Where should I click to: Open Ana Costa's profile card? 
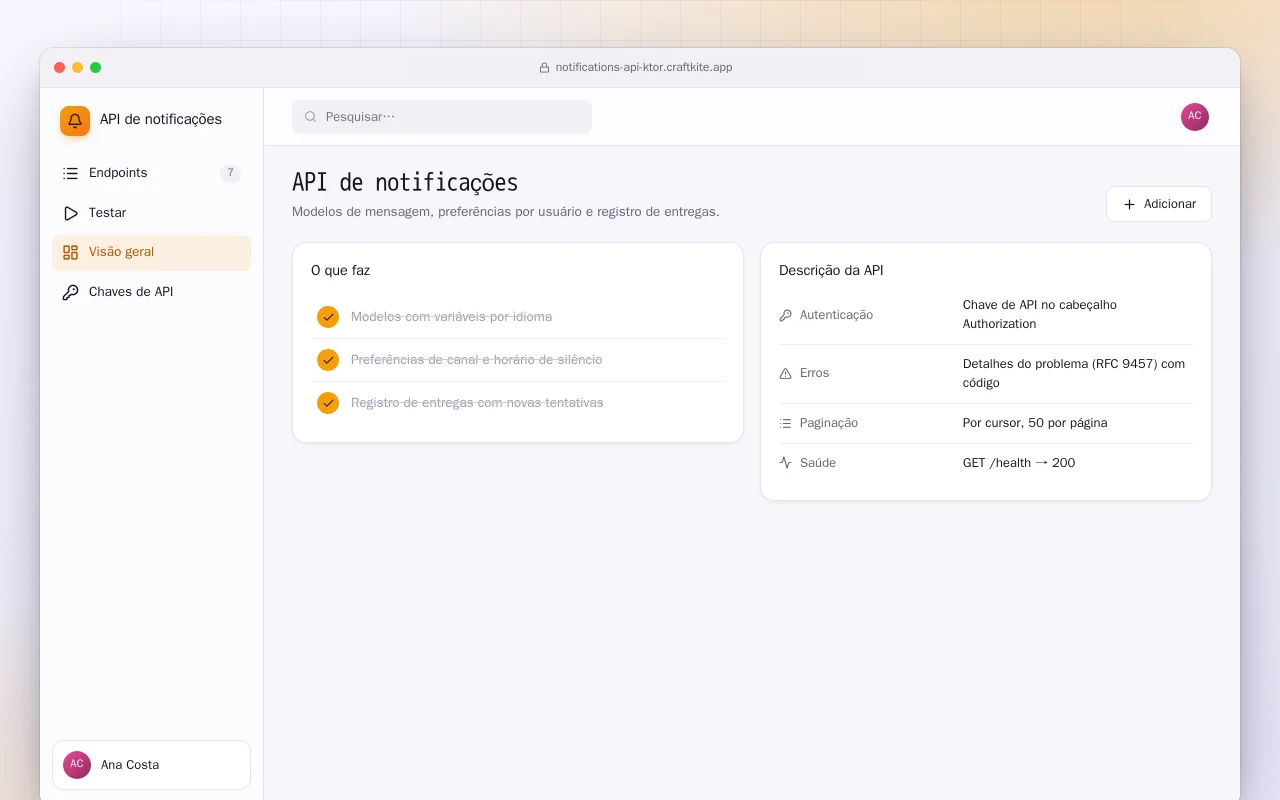[151, 765]
